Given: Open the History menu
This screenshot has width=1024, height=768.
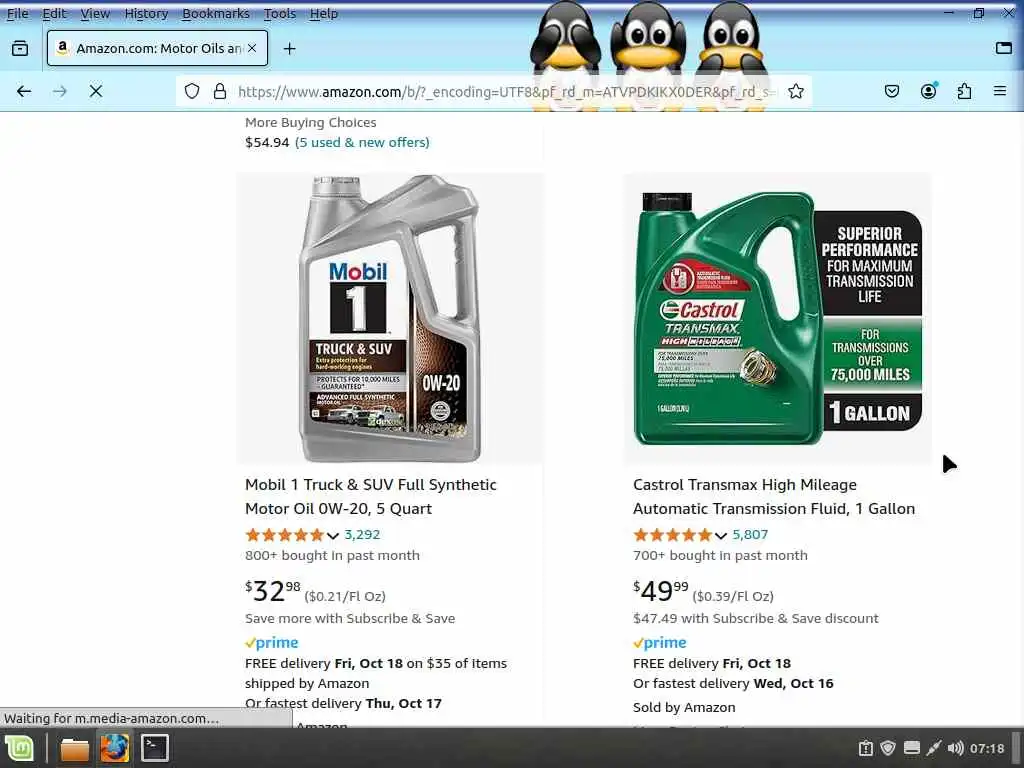Looking at the screenshot, I should tap(146, 14).
